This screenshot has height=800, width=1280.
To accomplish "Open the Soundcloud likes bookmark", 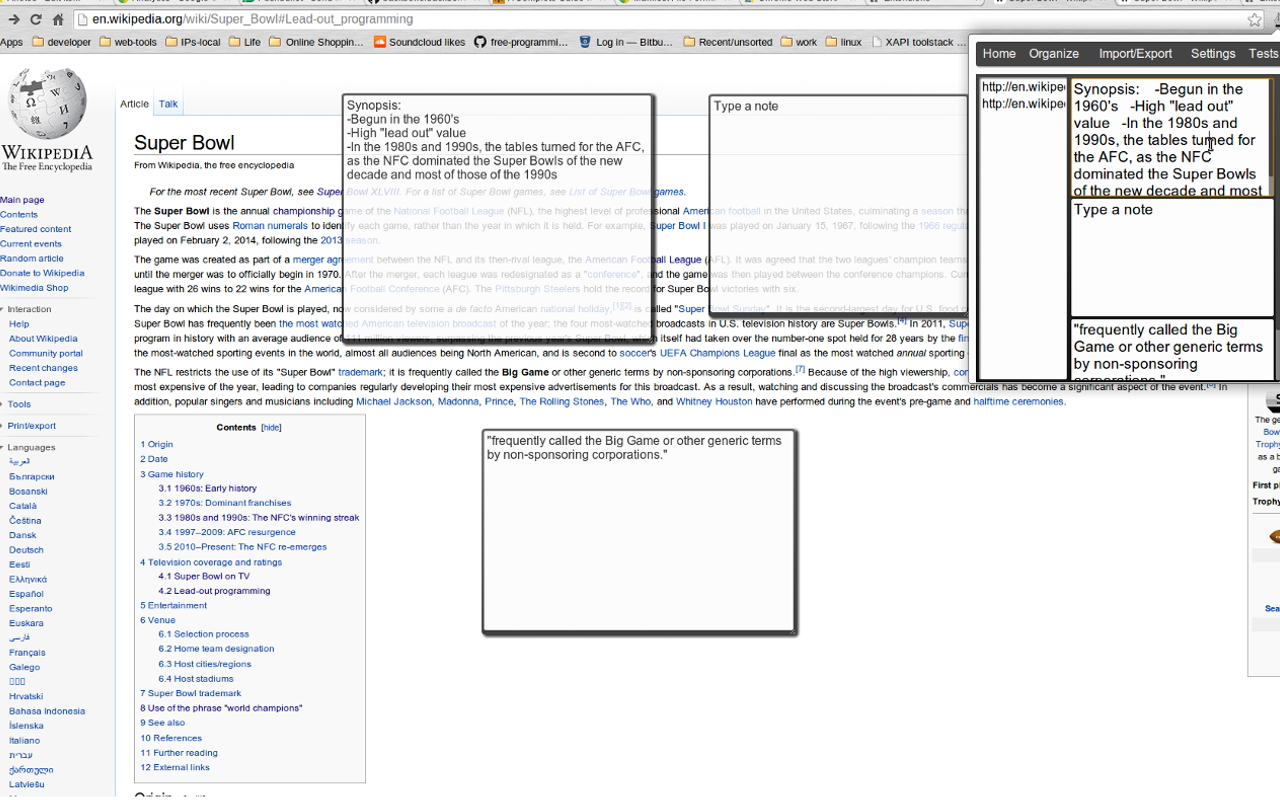I will pos(419,42).
